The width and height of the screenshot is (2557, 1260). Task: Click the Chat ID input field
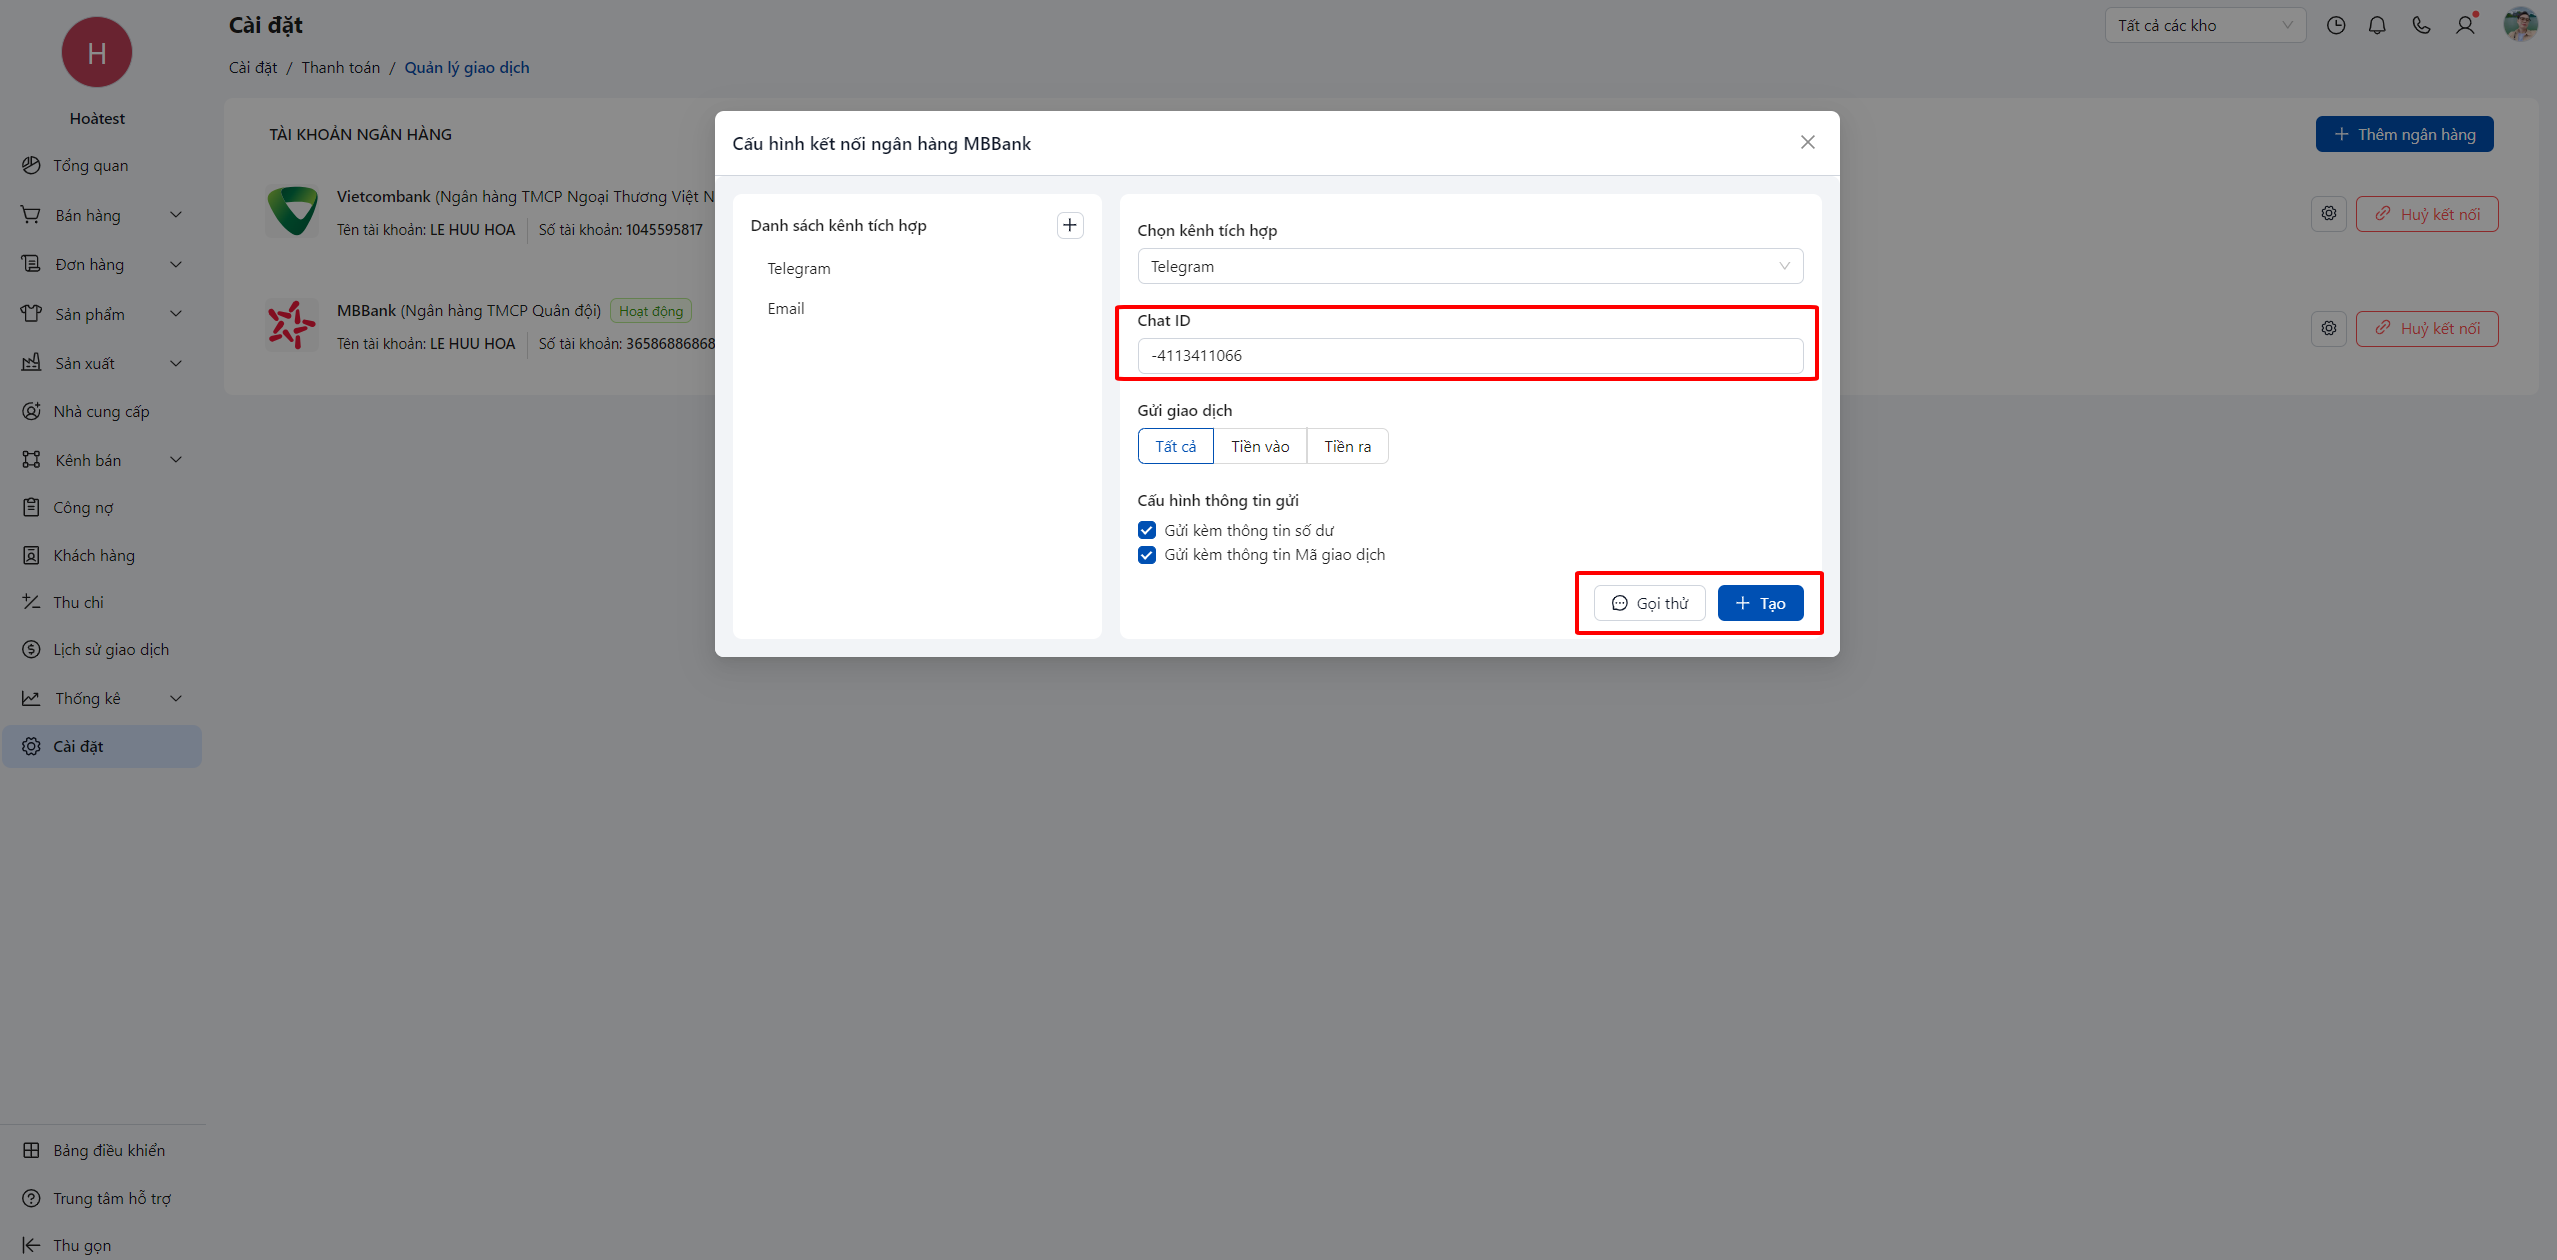(1469, 356)
